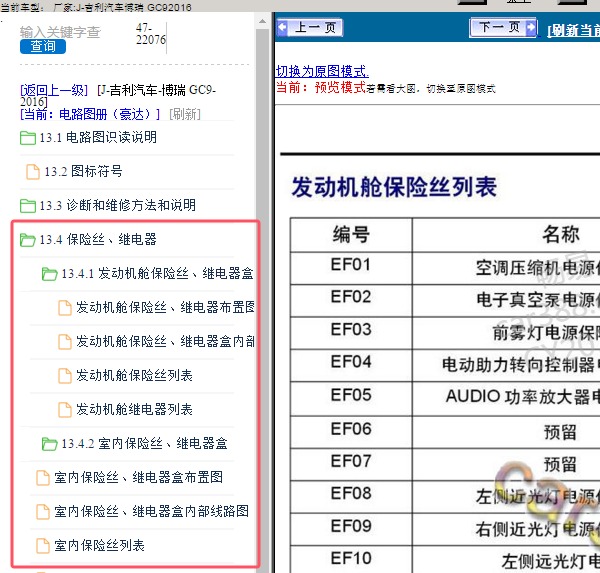Click document icon of 室内保险丝列表
This screenshot has height=573, width=600.
43,546
